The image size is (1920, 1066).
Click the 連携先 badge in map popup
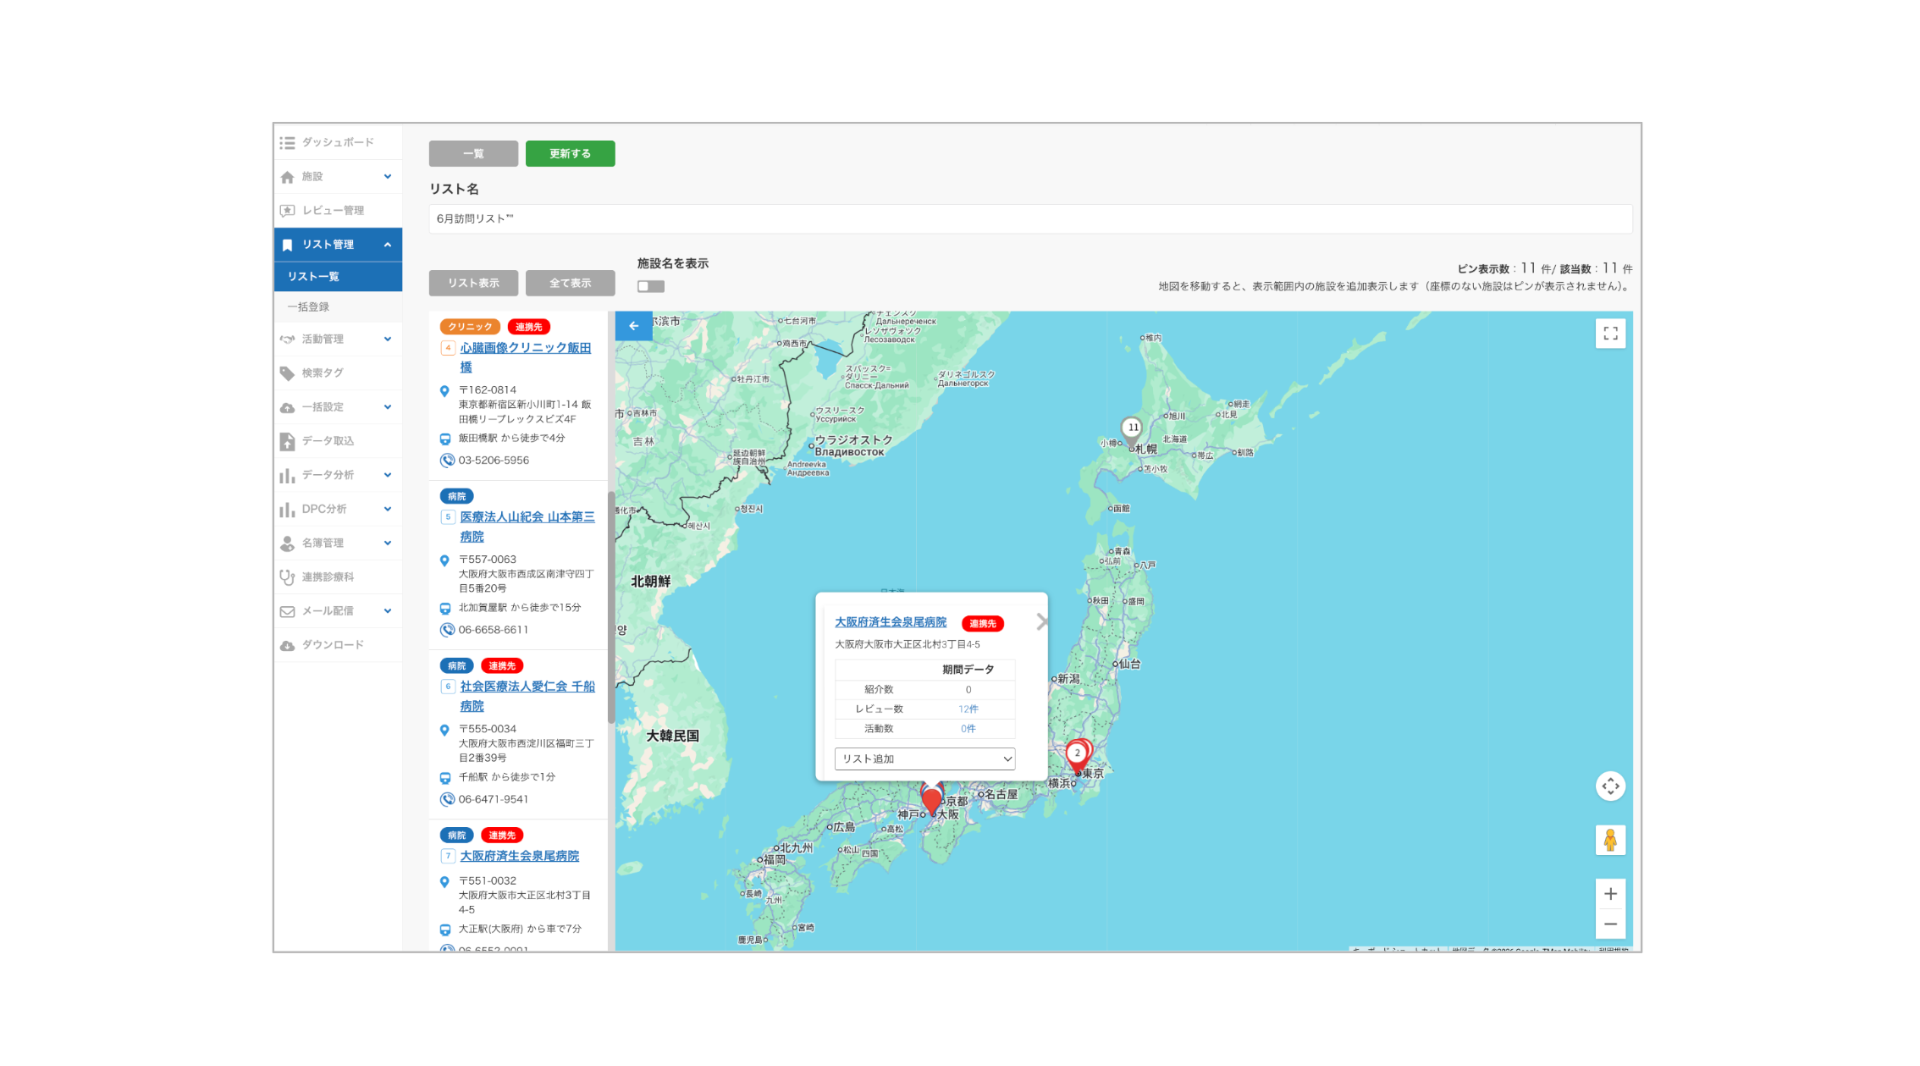[x=983, y=623]
